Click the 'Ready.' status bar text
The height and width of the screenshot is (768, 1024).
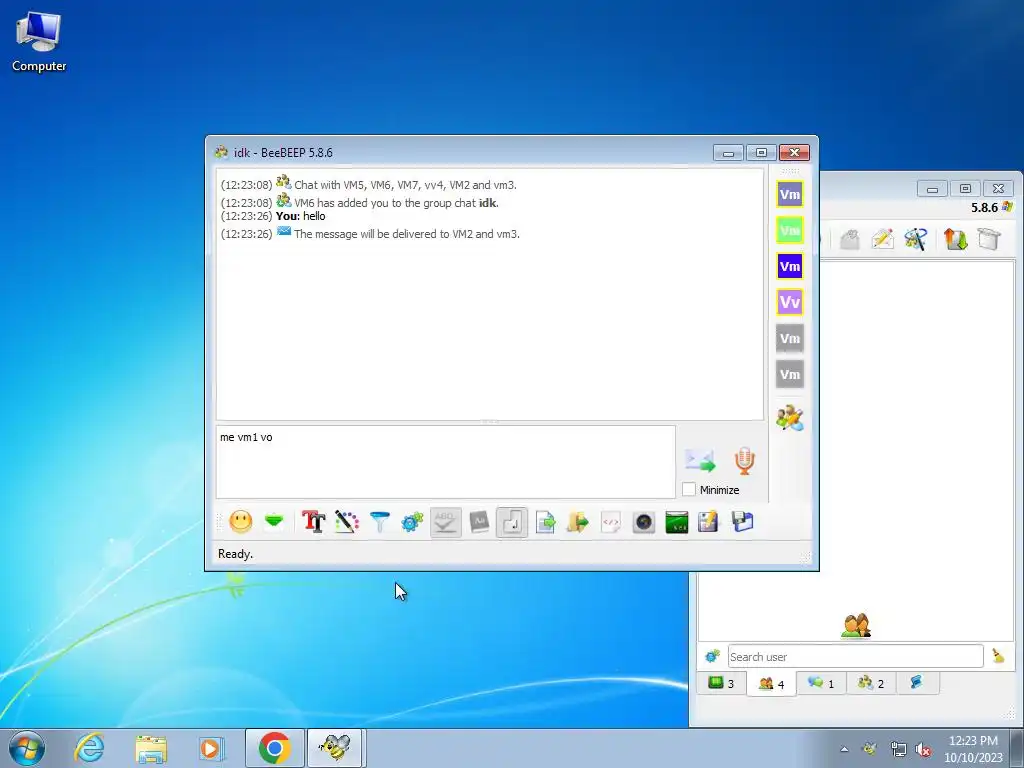point(236,554)
